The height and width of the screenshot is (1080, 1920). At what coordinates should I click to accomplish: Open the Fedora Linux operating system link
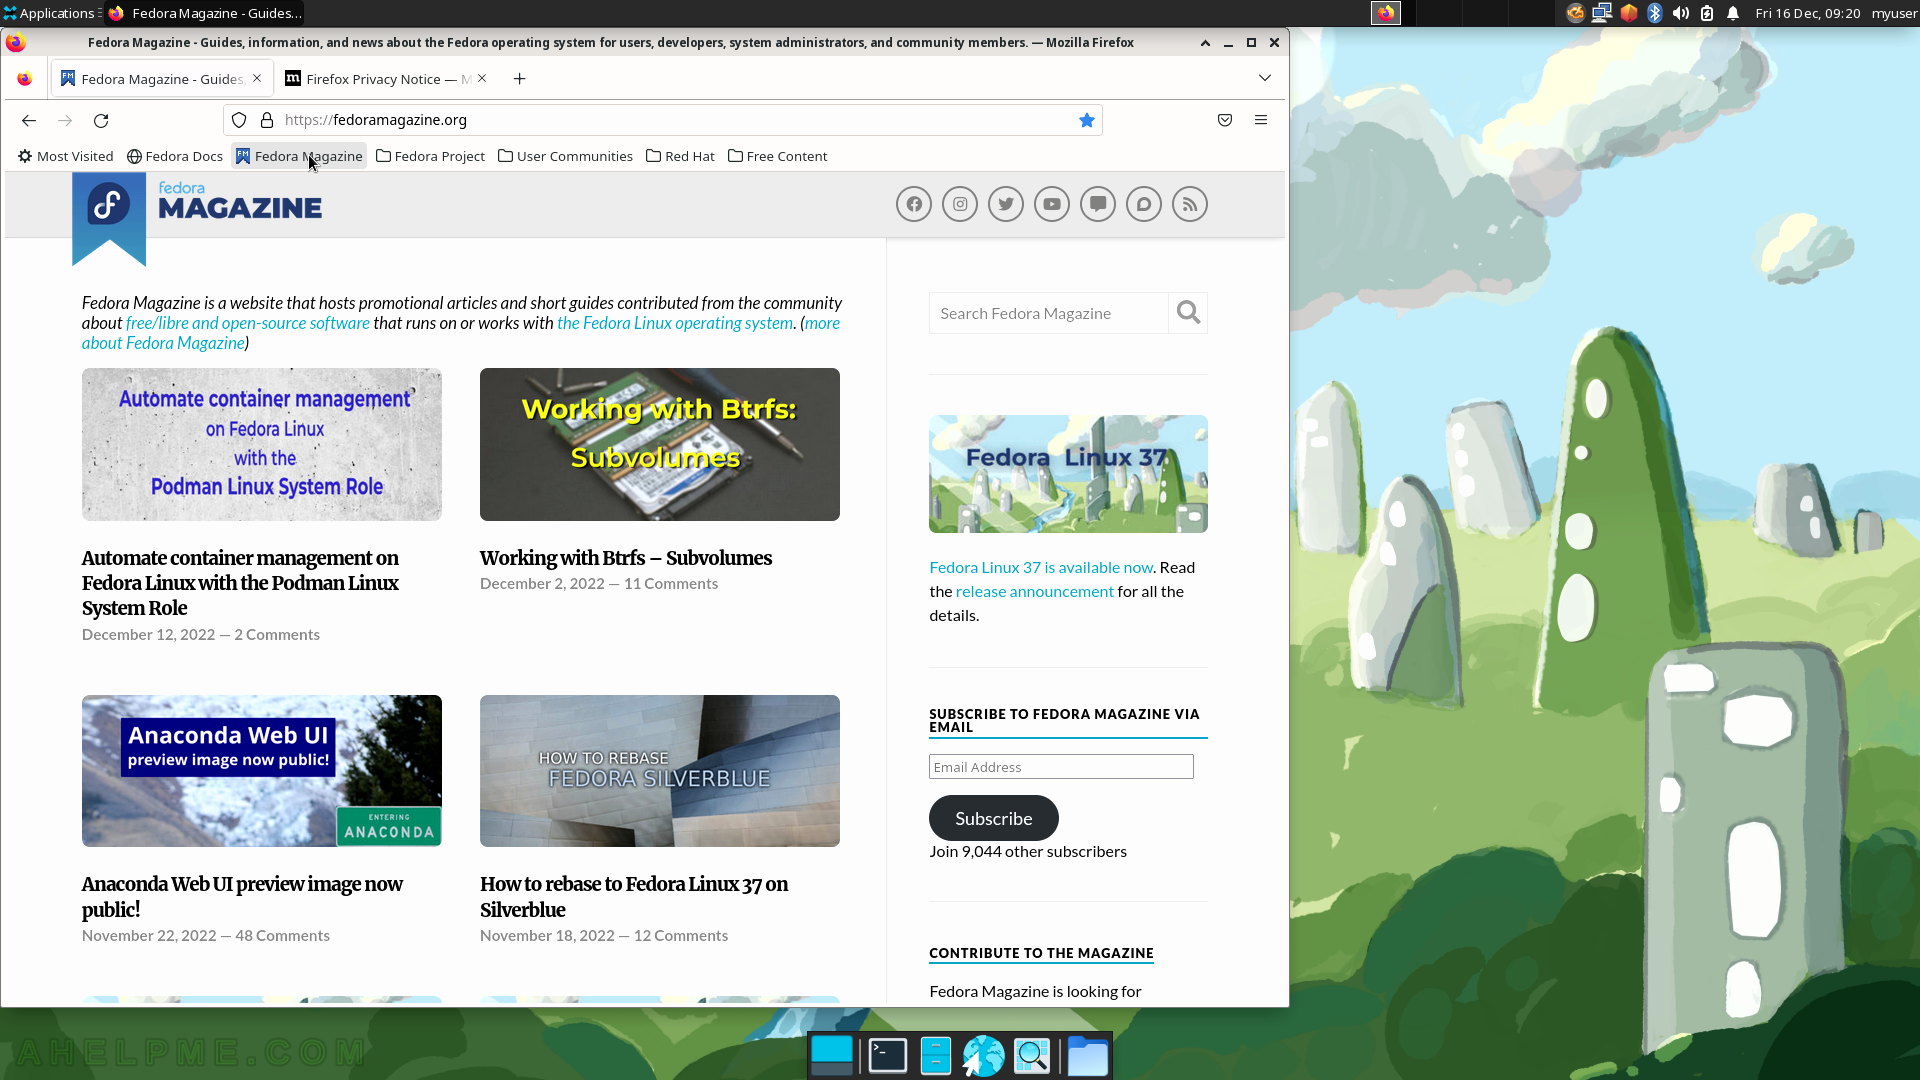[675, 323]
